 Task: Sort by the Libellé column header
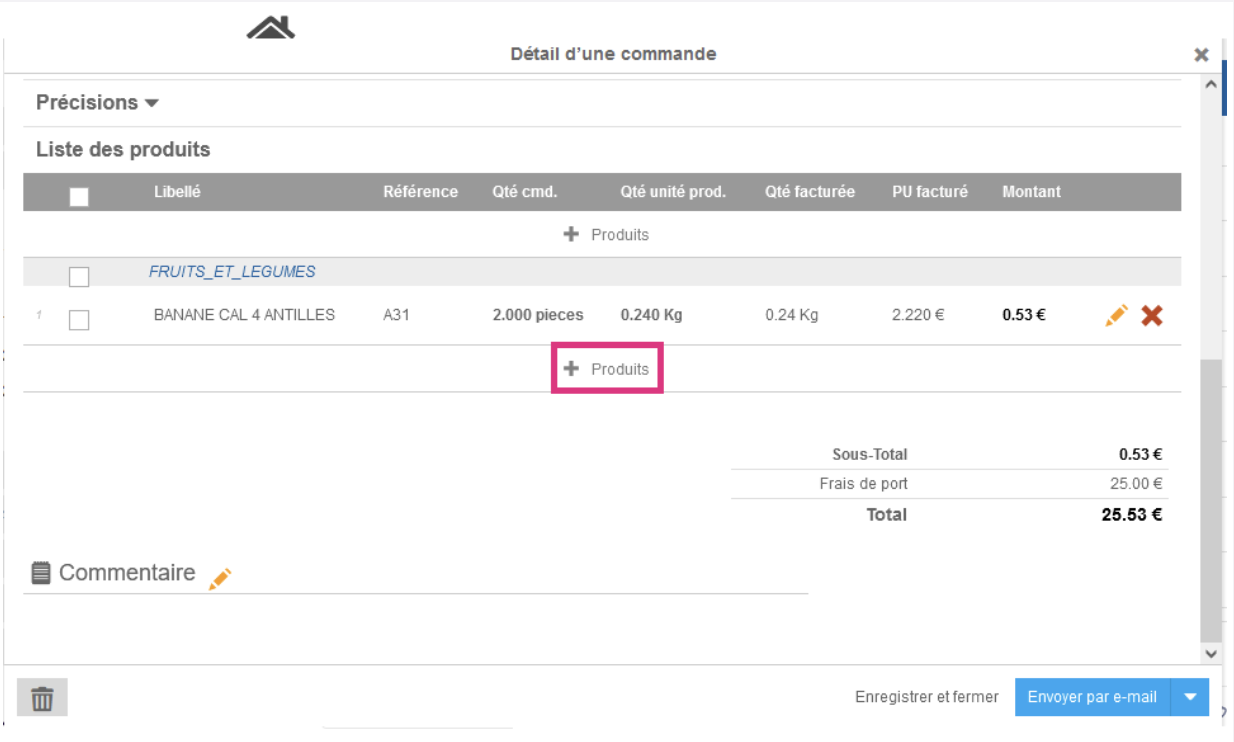pyautogui.click(x=177, y=191)
